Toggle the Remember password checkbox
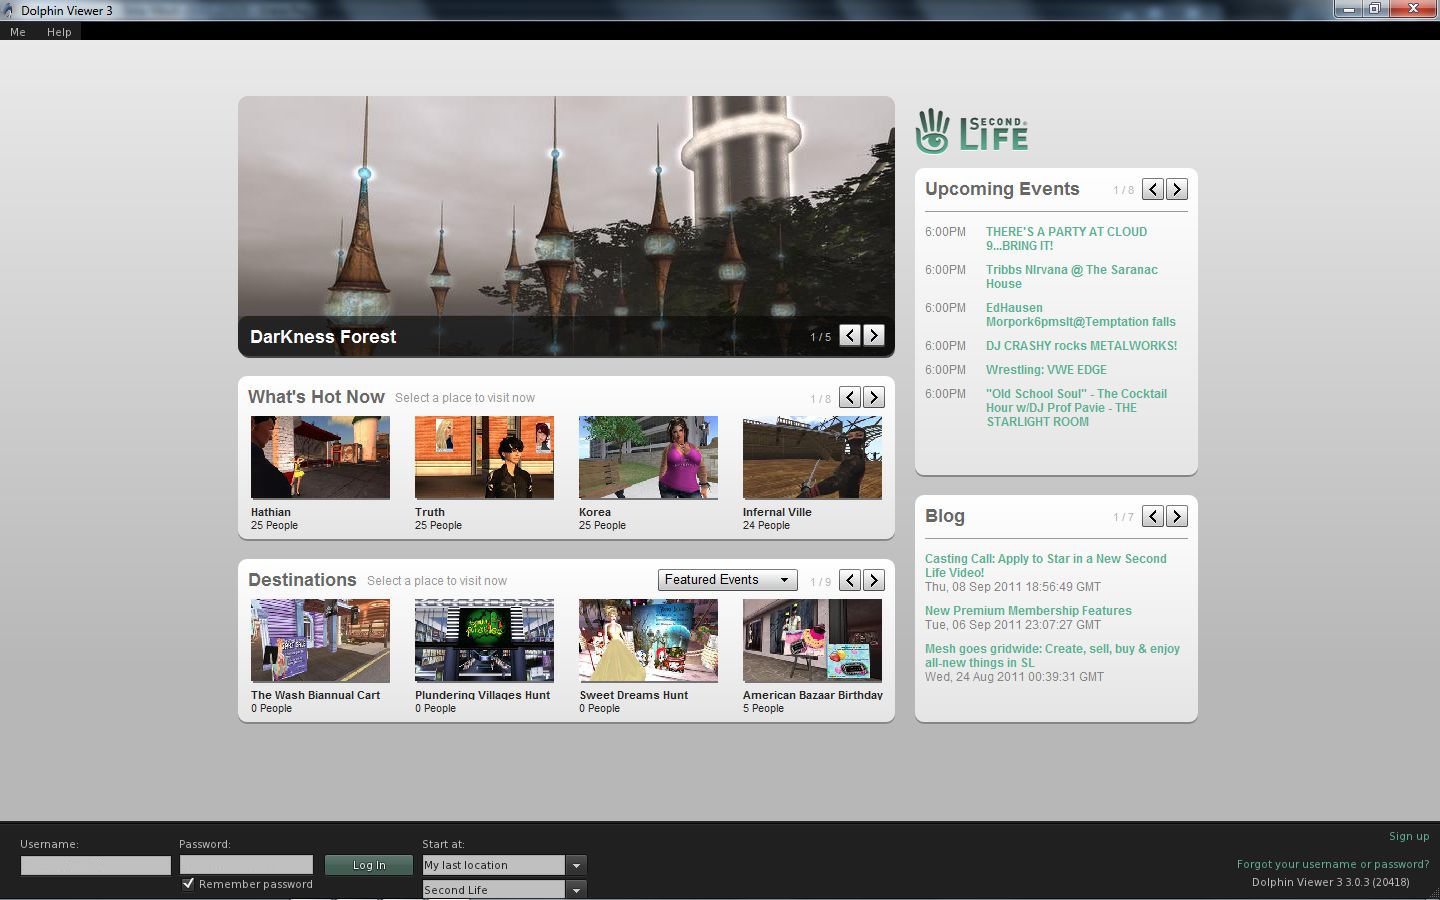1440x900 pixels. pyautogui.click(x=188, y=884)
